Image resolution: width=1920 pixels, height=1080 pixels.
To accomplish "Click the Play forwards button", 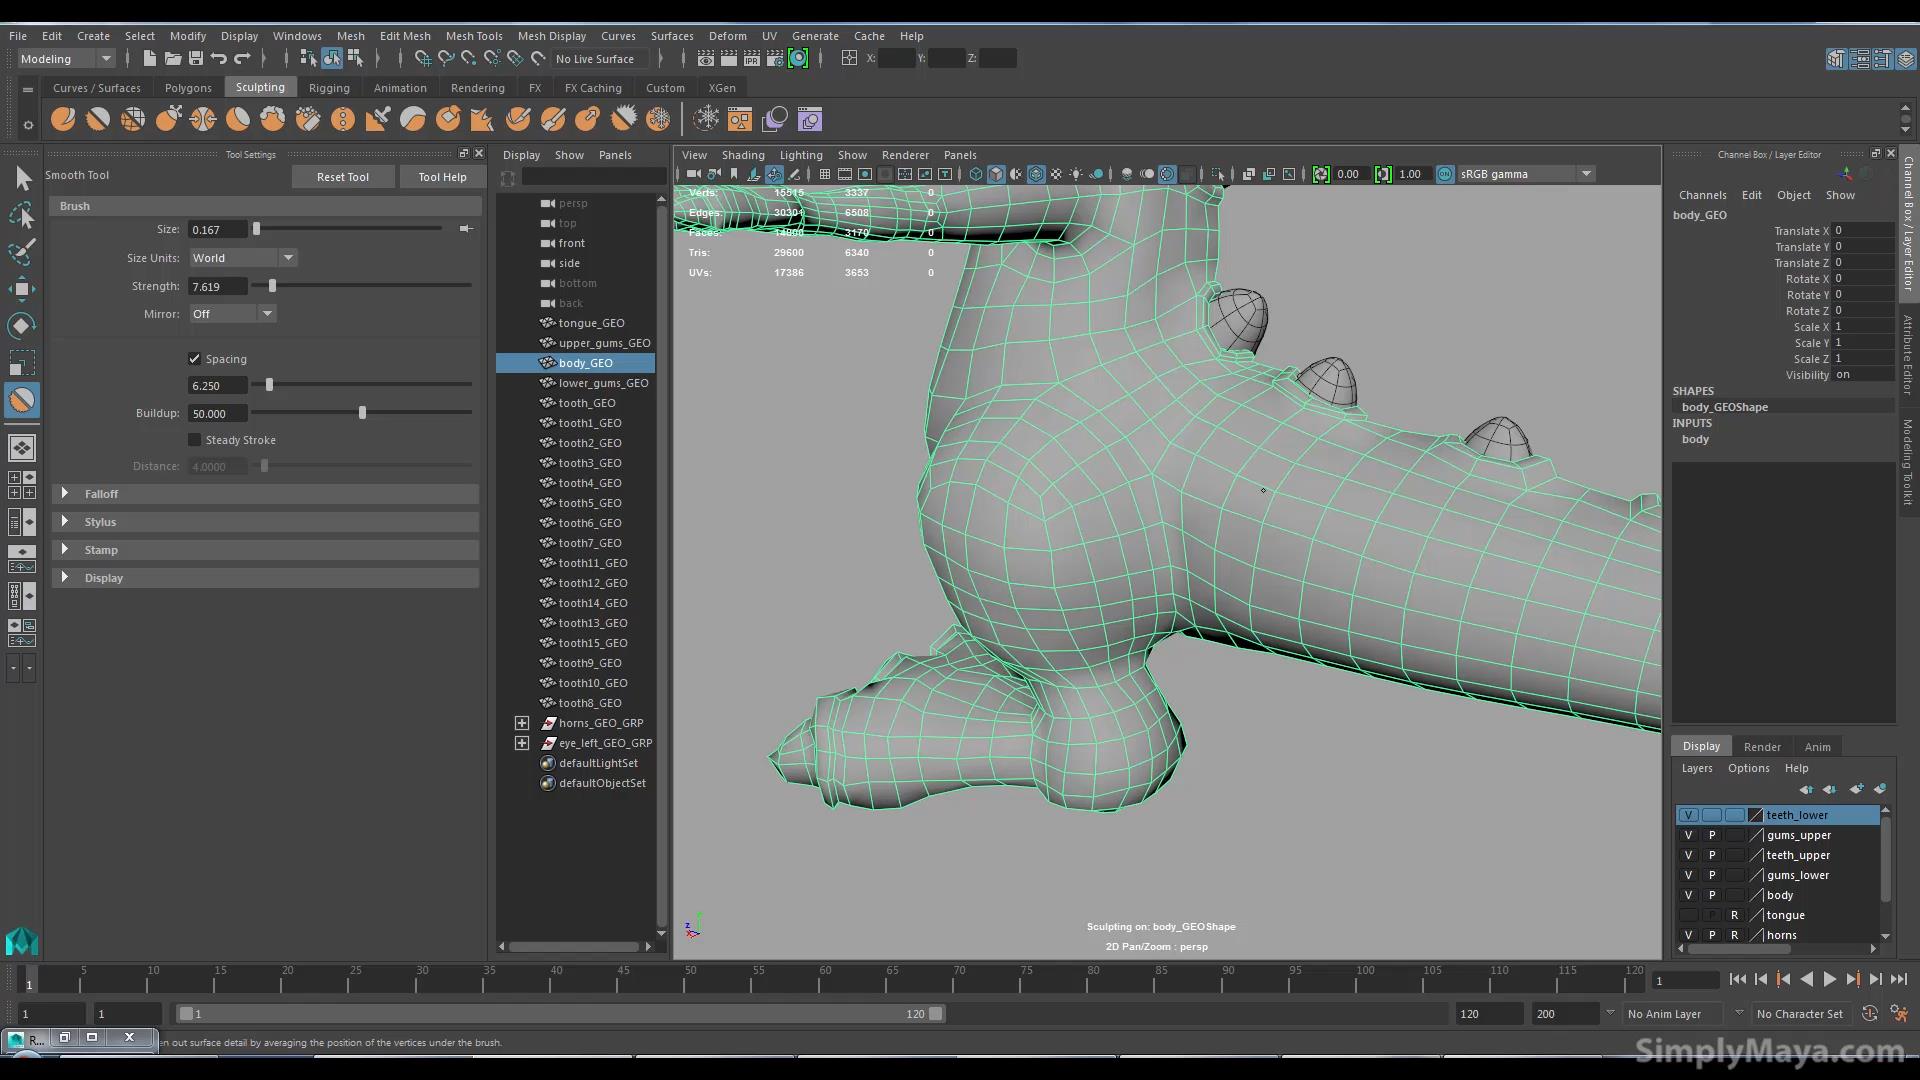I will pyautogui.click(x=1829, y=980).
